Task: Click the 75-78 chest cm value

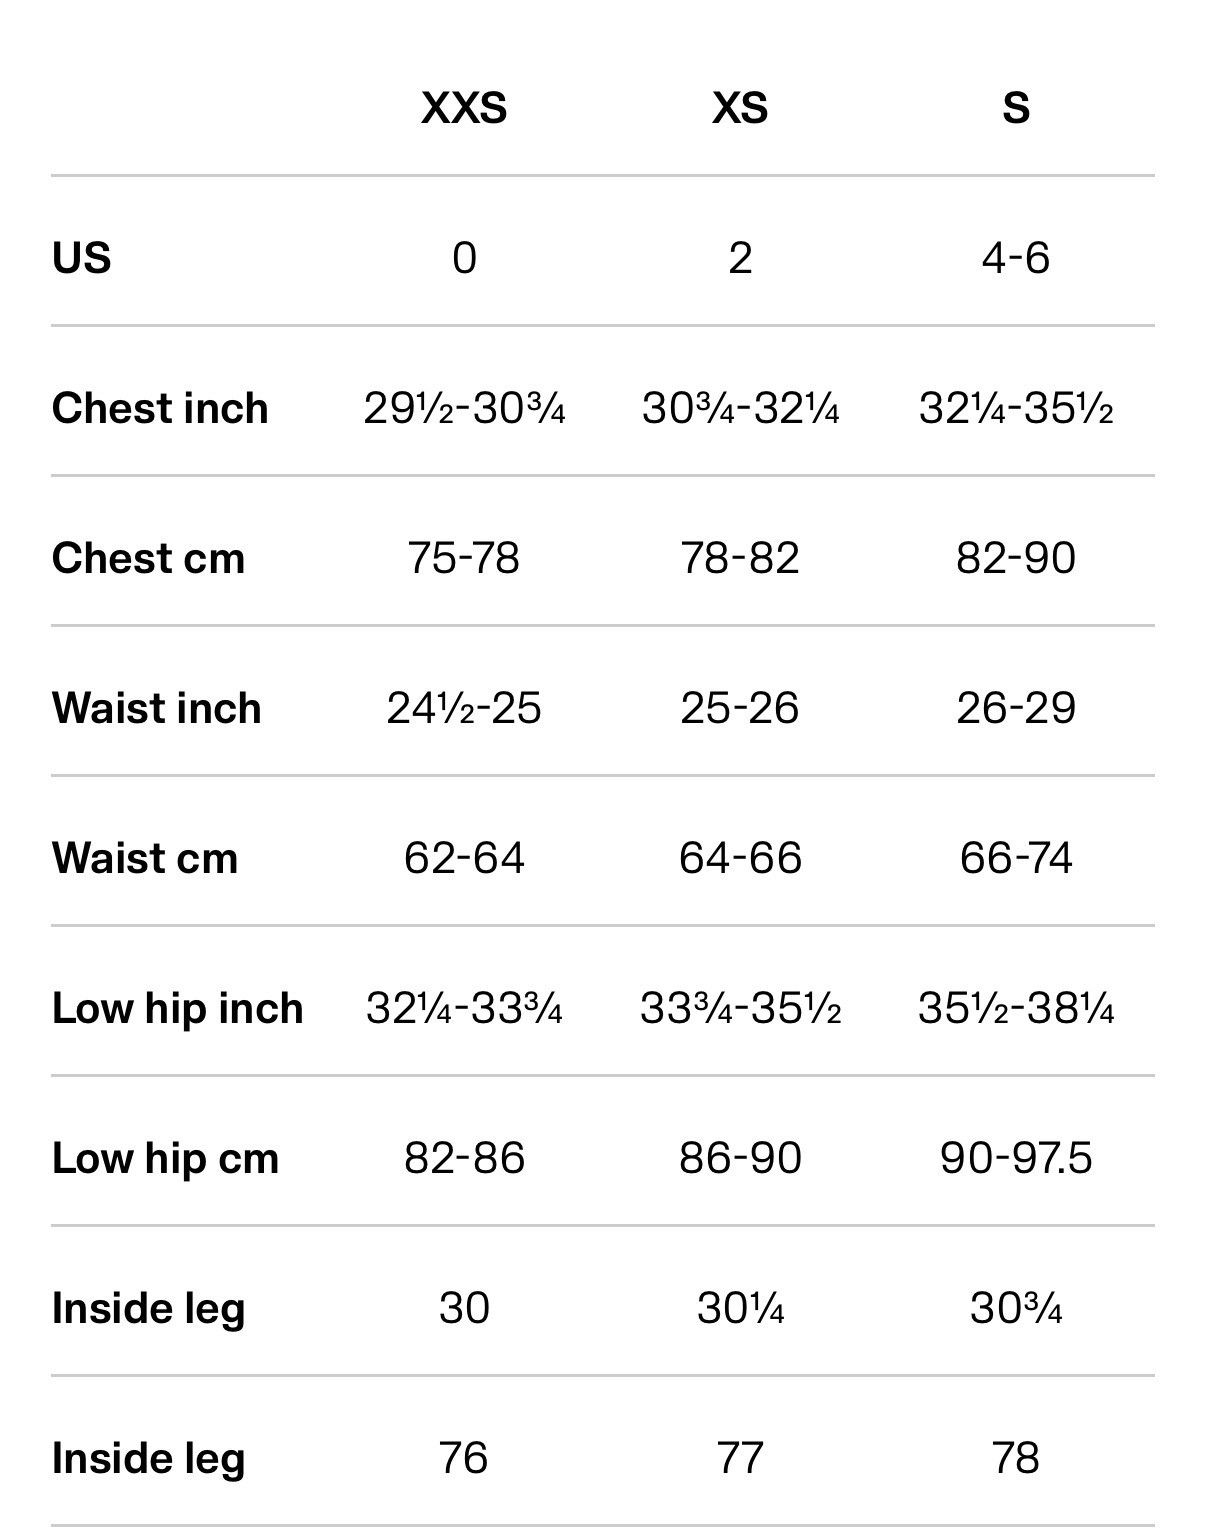Action: pyautogui.click(x=464, y=558)
